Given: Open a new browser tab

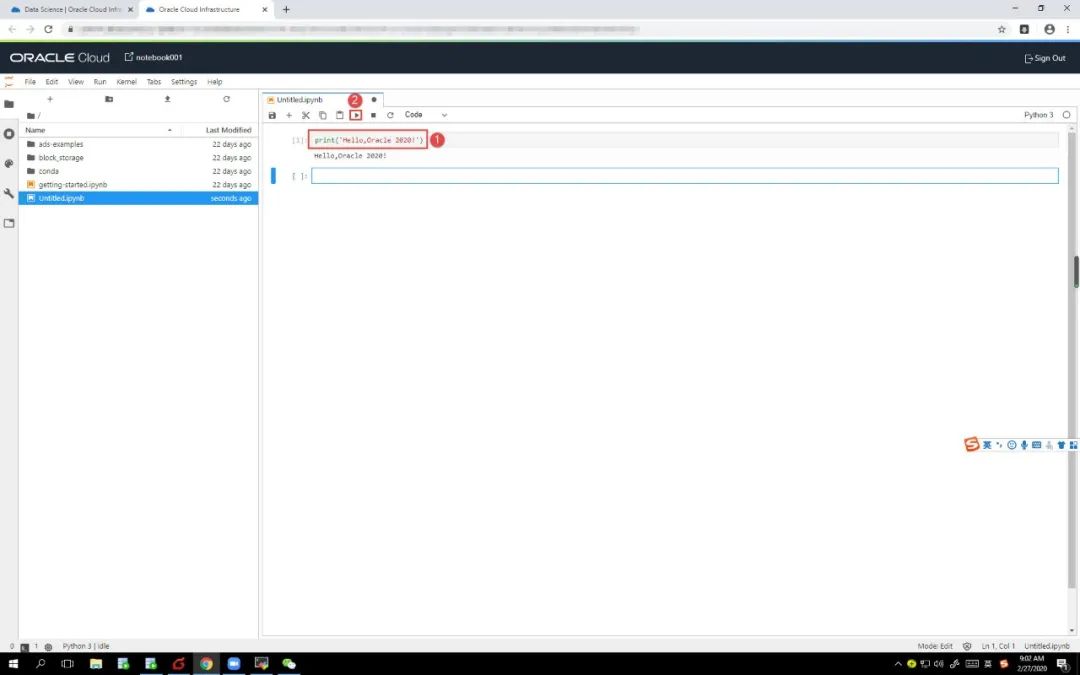Looking at the screenshot, I should coord(287,10).
